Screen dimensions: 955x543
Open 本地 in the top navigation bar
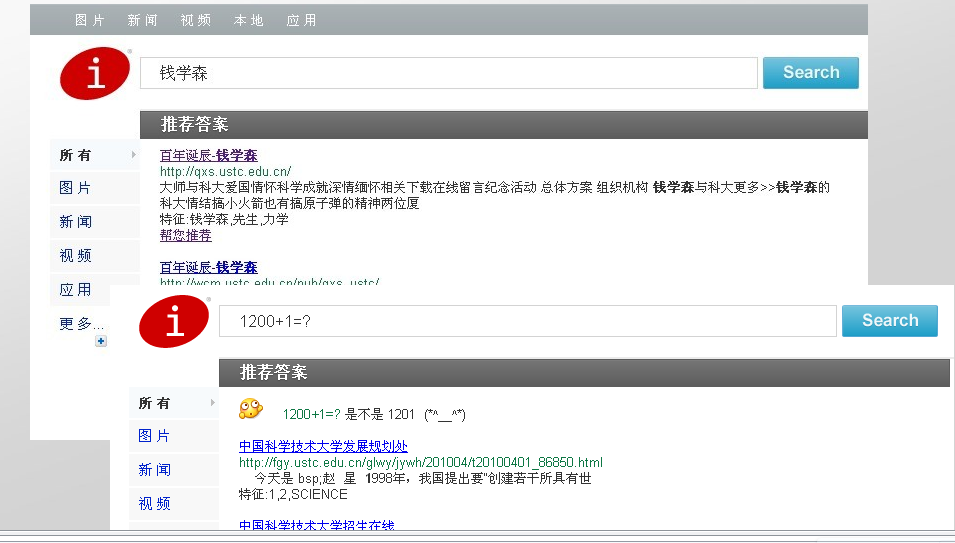click(248, 20)
